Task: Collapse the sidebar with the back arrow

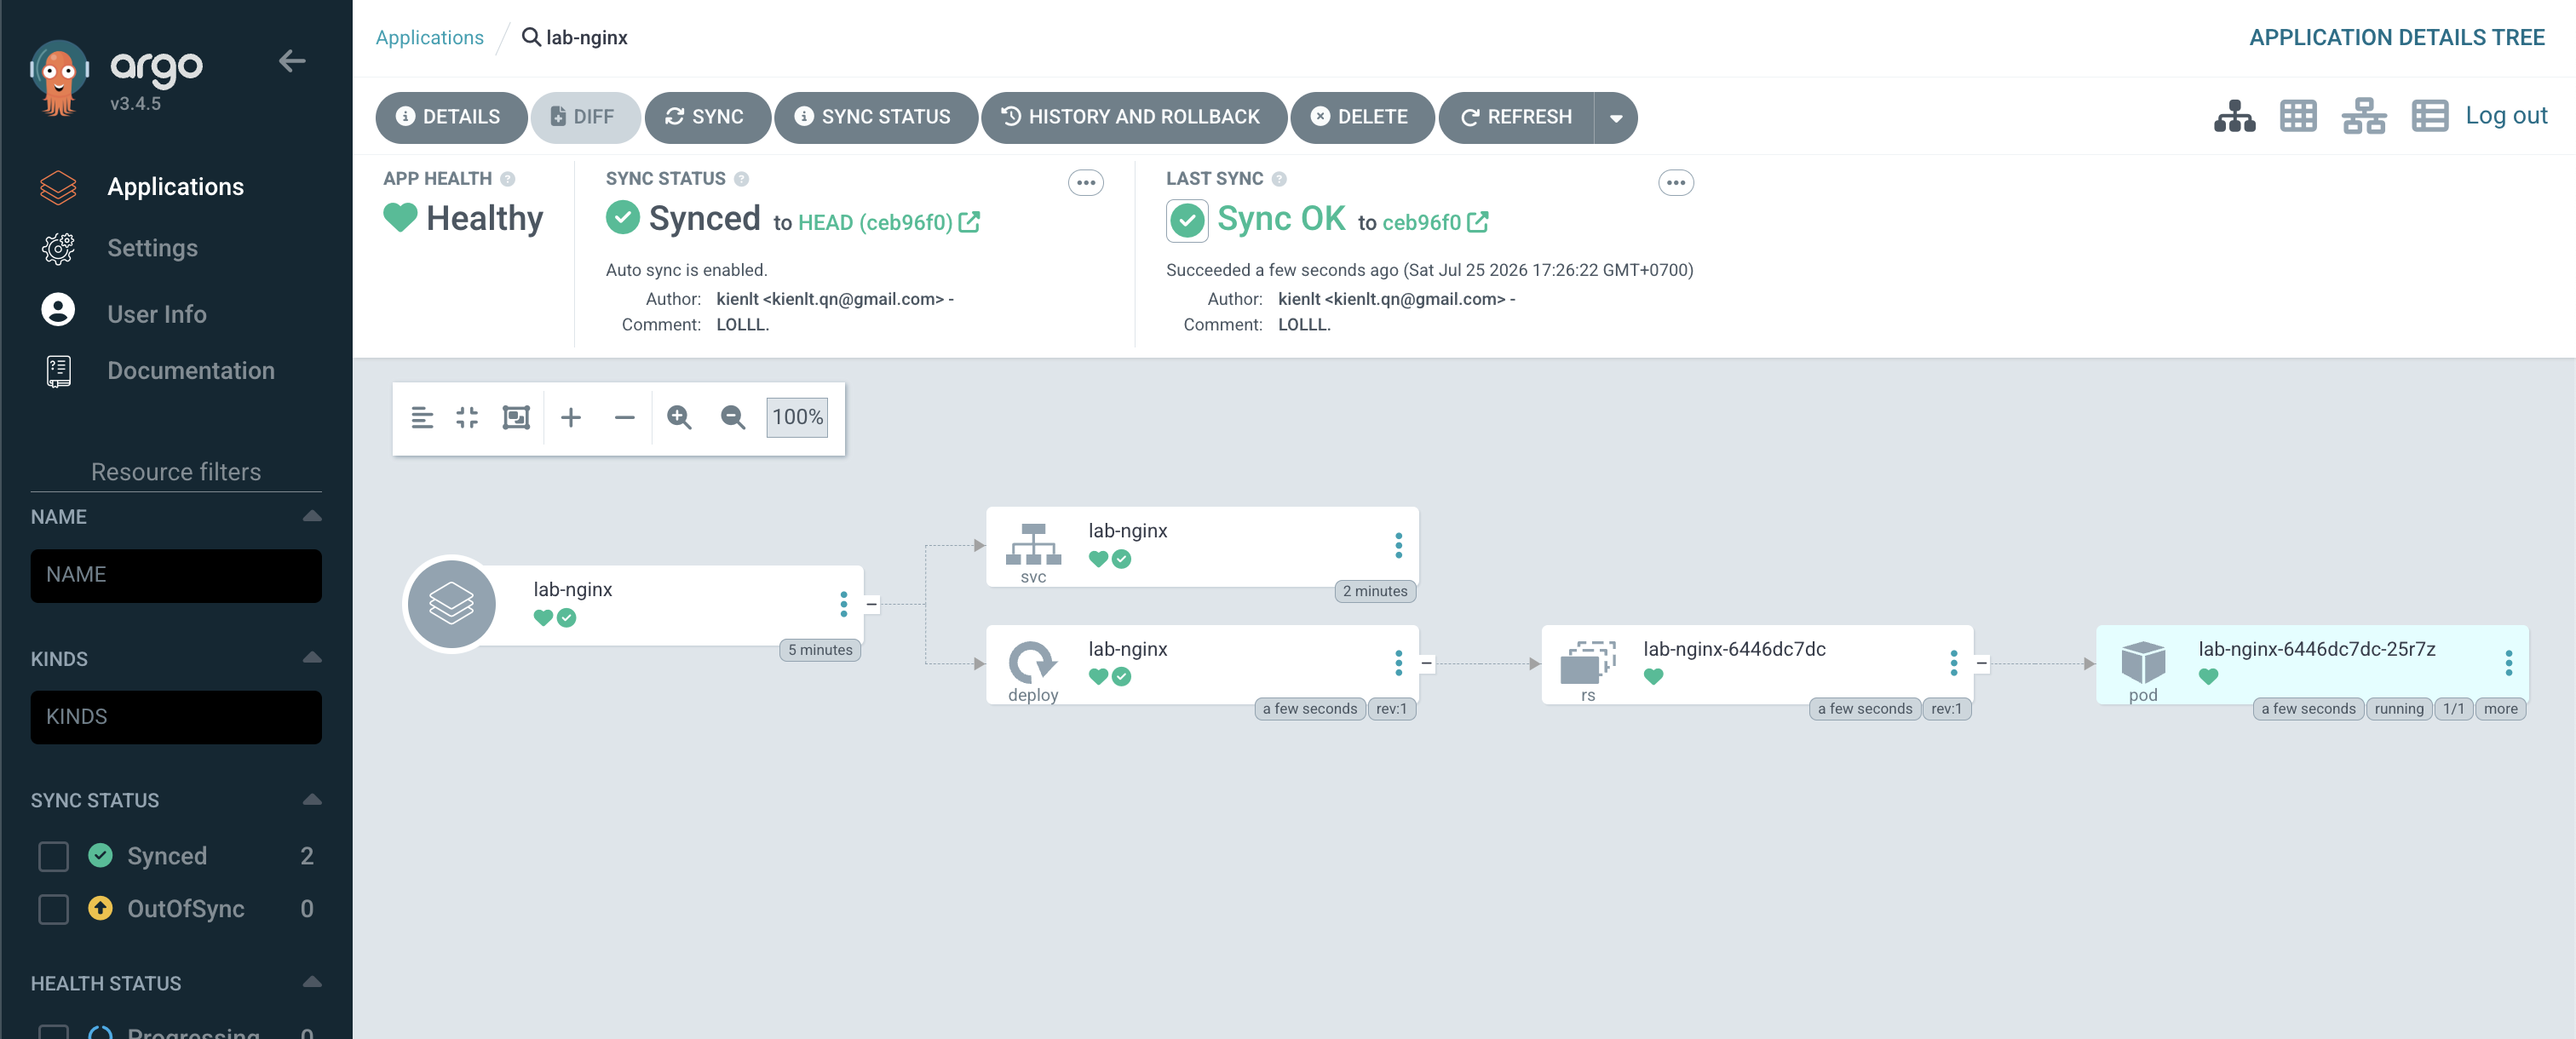Action: point(291,61)
